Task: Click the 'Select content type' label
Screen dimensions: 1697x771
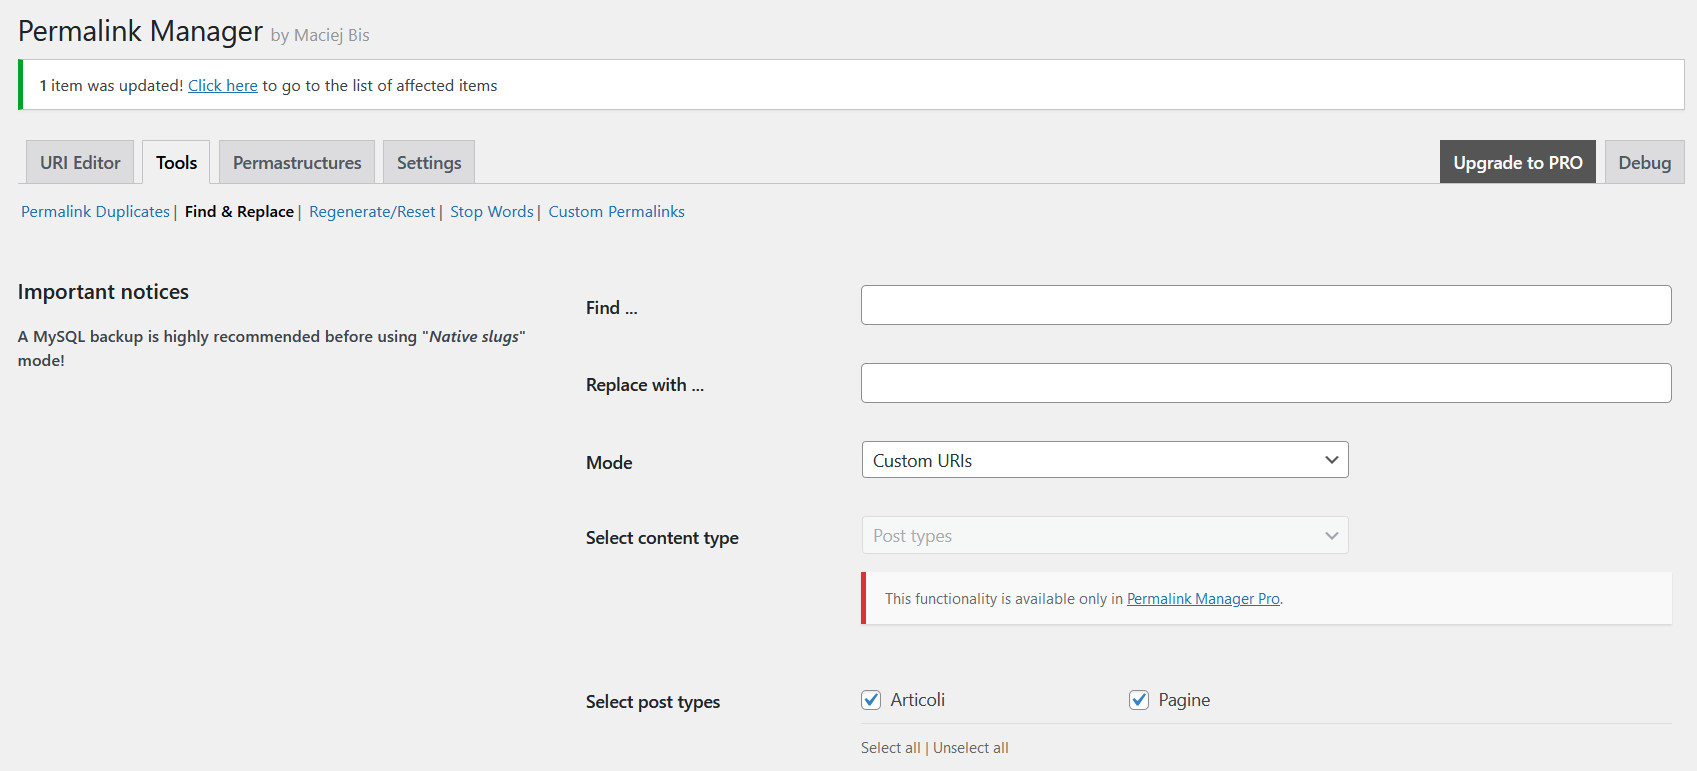Action: 662,538
